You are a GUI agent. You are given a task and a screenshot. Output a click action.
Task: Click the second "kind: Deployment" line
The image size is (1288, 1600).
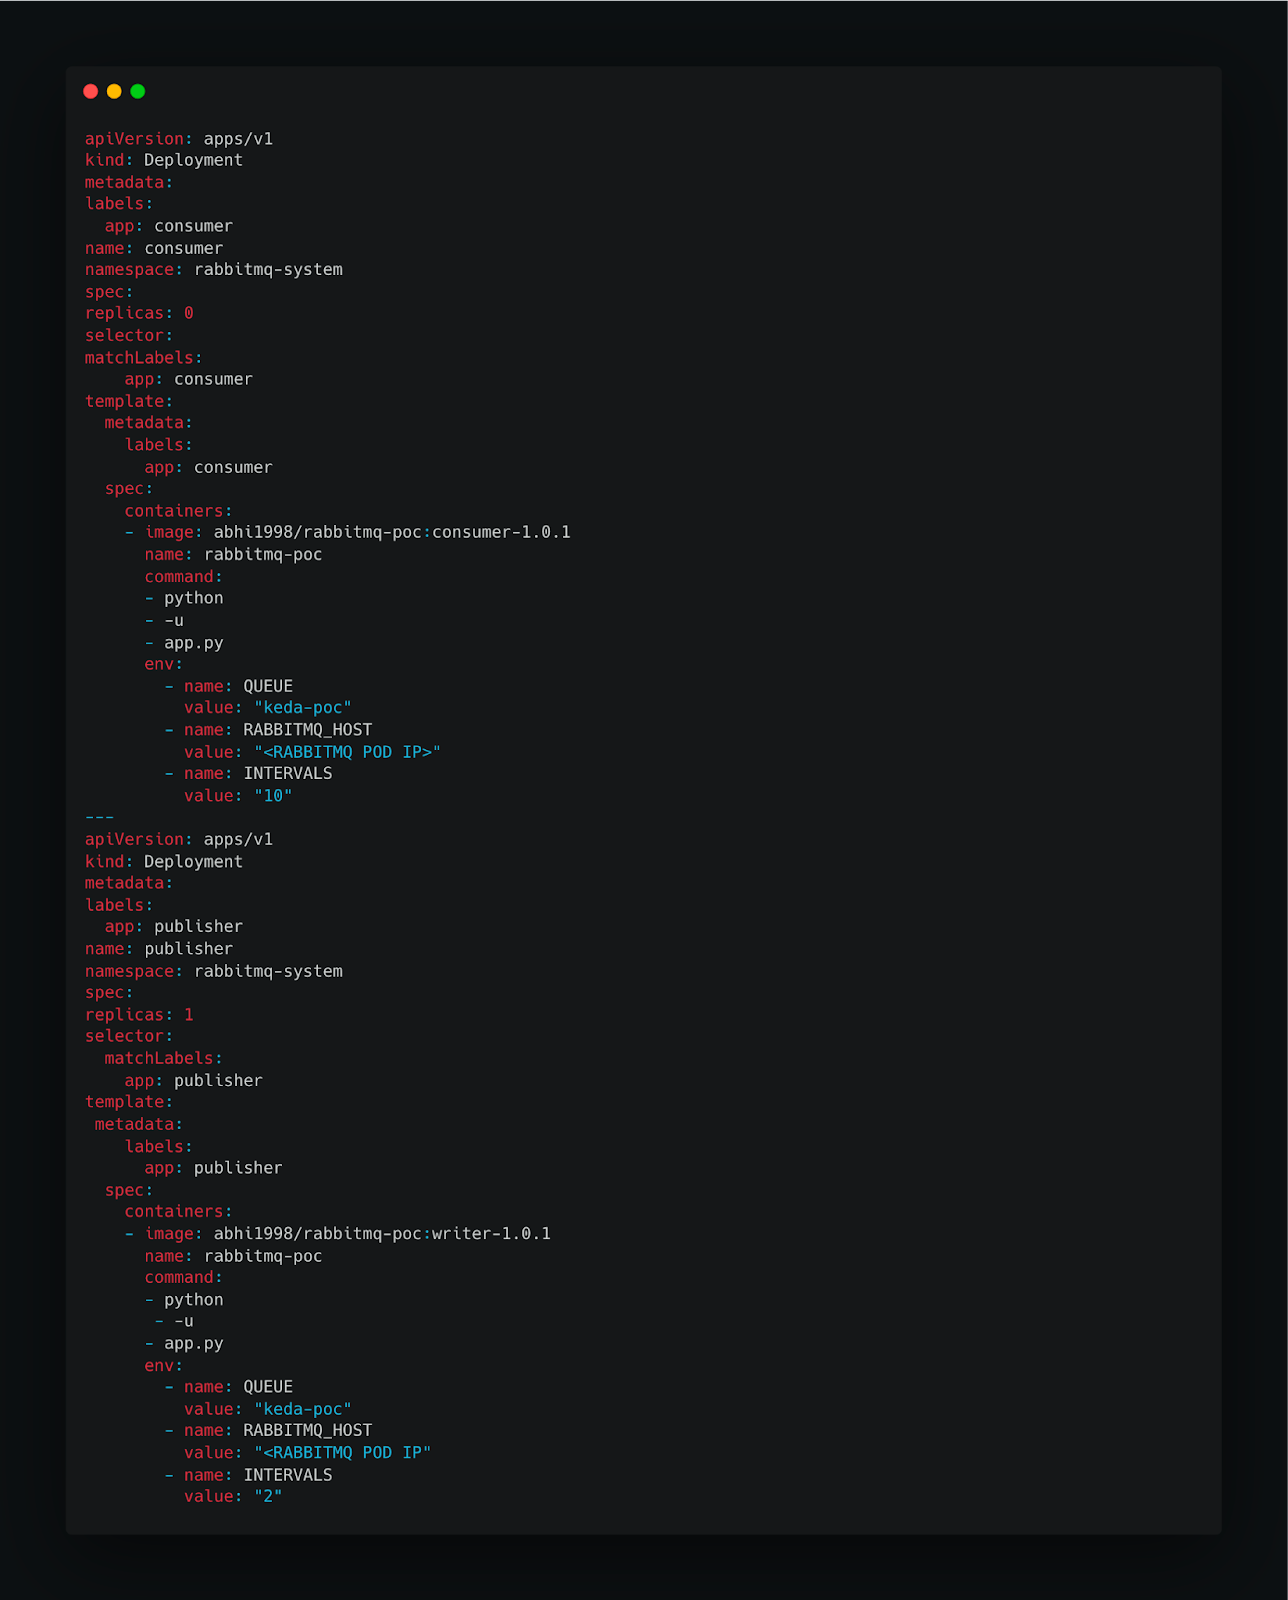pyautogui.click(x=164, y=861)
